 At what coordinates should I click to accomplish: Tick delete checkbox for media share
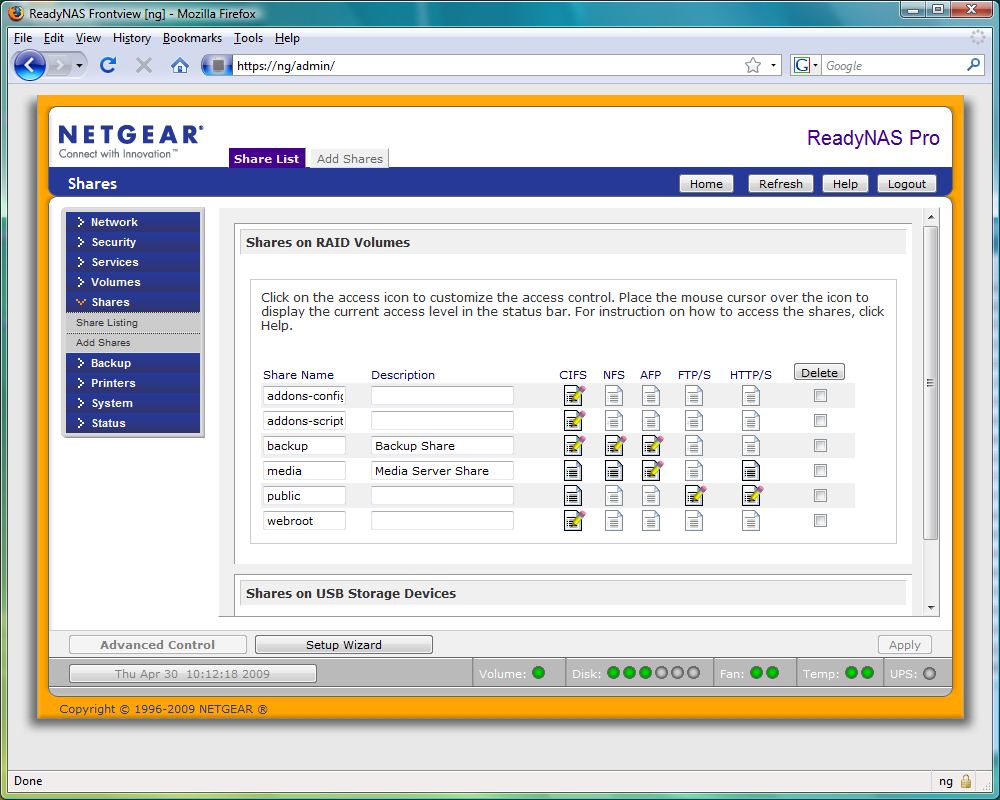coord(820,470)
